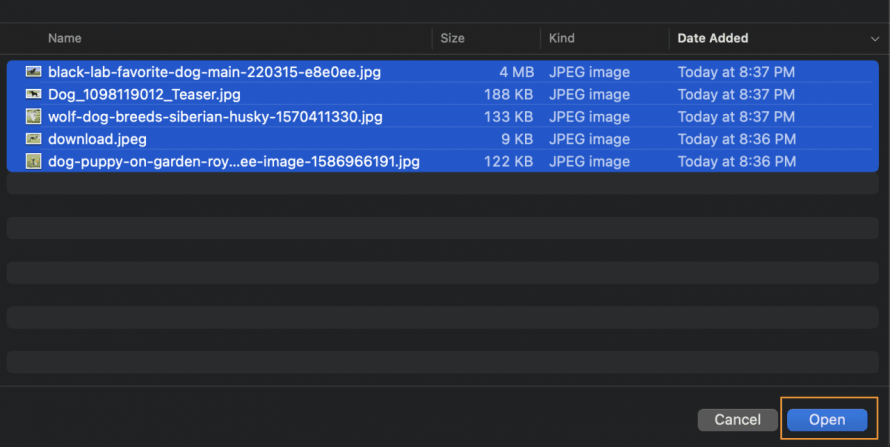
Task: Choose wolf-dog-breeds-siberian-husky-1570411330.jpg file name
Action: [x=215, y=117]
